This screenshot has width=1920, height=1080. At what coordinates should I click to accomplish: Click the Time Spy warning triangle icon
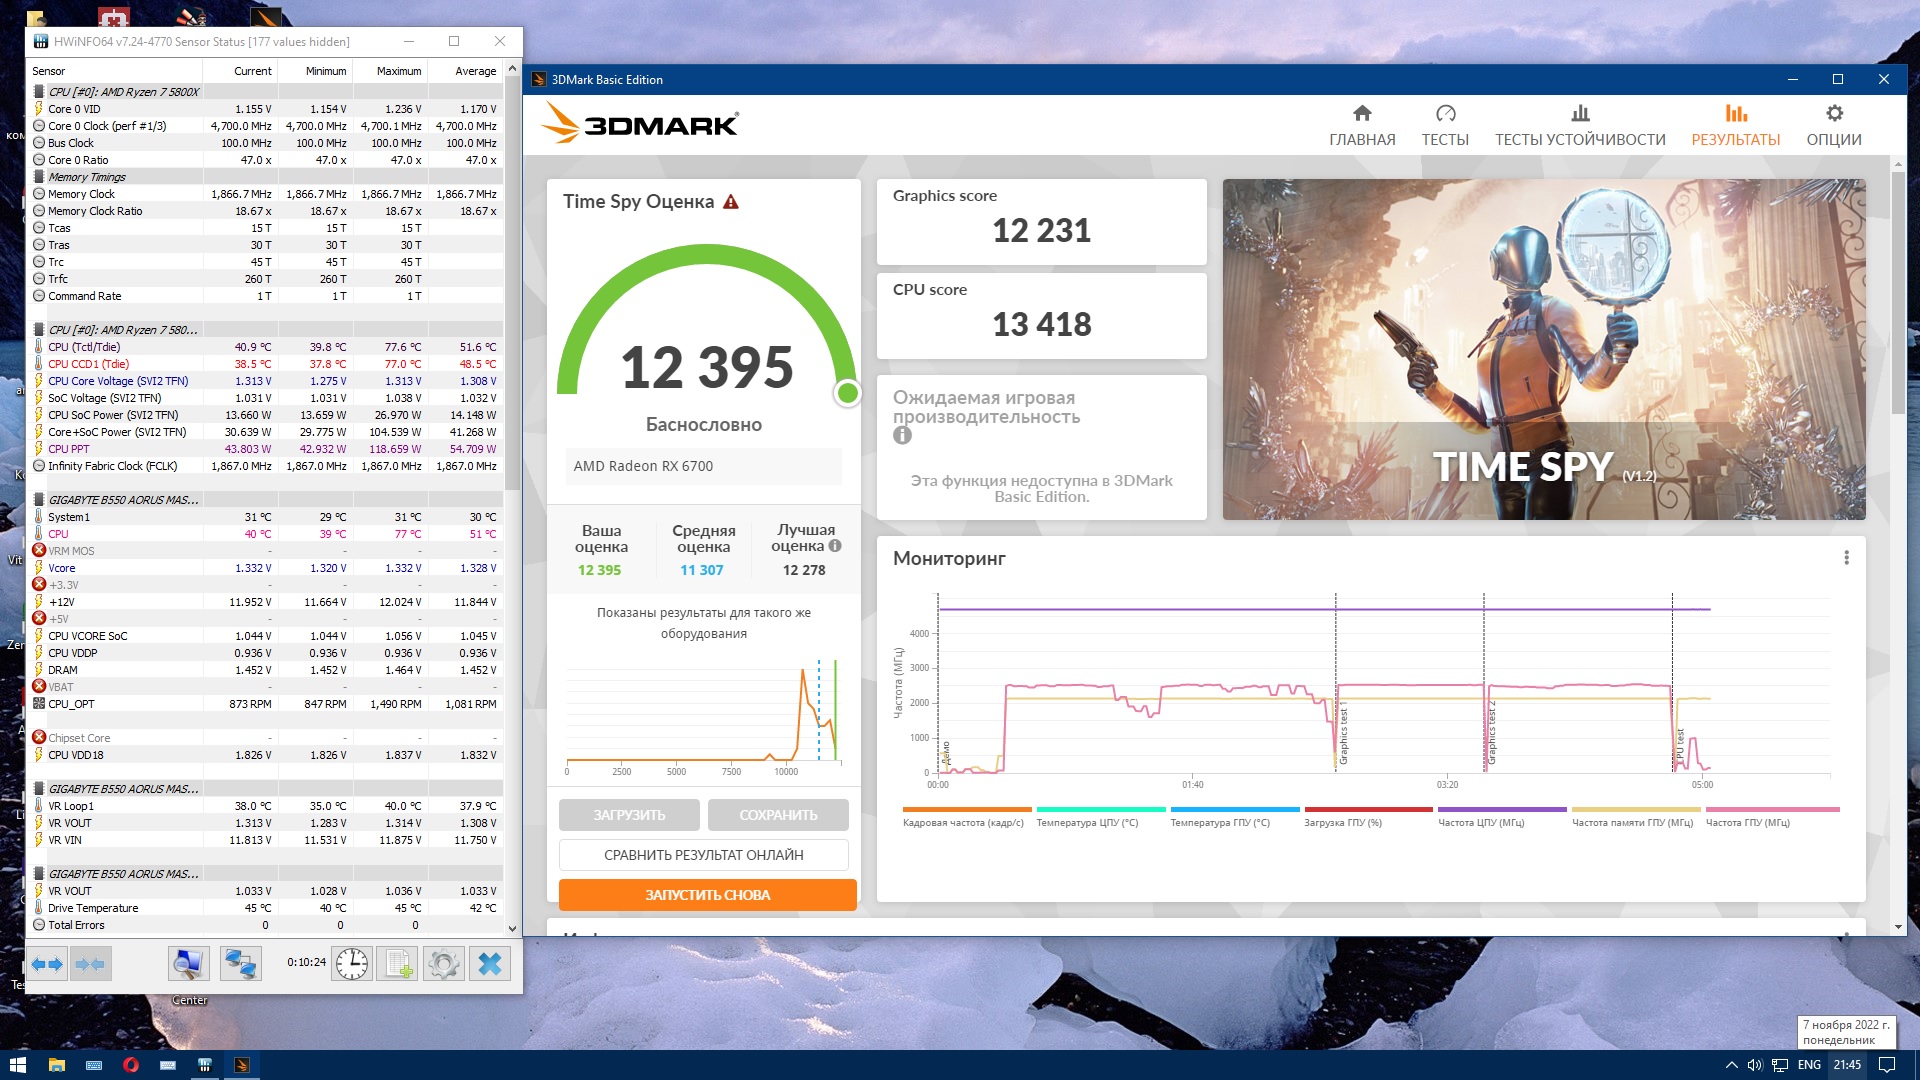731,202
